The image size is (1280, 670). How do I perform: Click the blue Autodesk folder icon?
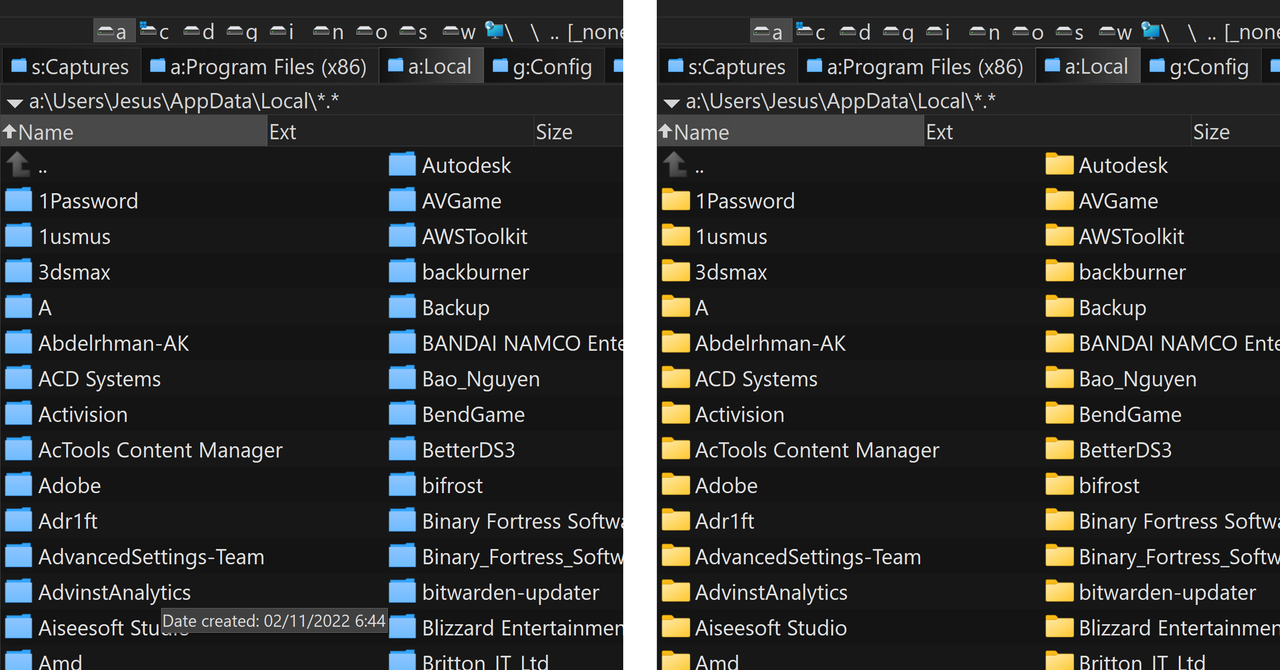[x=402, y=165]
